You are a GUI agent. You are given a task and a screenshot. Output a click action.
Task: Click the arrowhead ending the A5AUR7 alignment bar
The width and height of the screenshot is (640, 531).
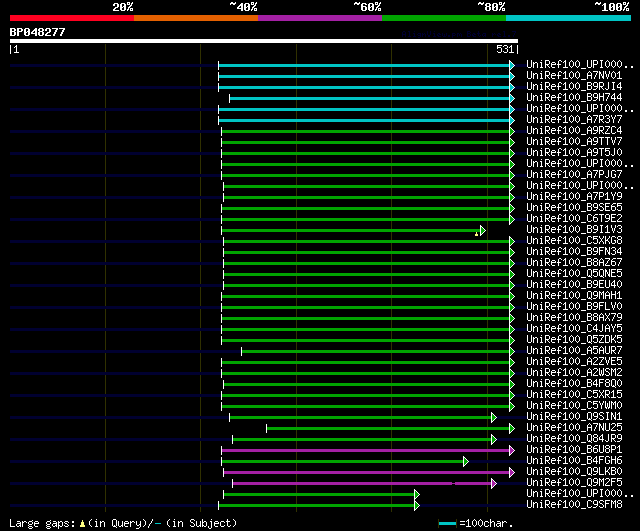coord(511,351)
